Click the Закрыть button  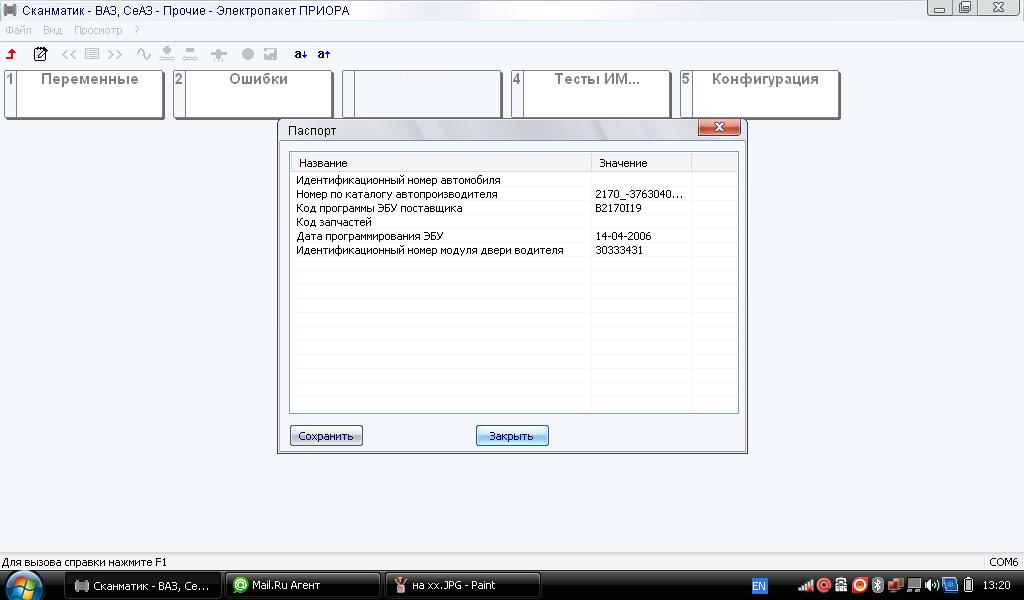coord(512,435)
